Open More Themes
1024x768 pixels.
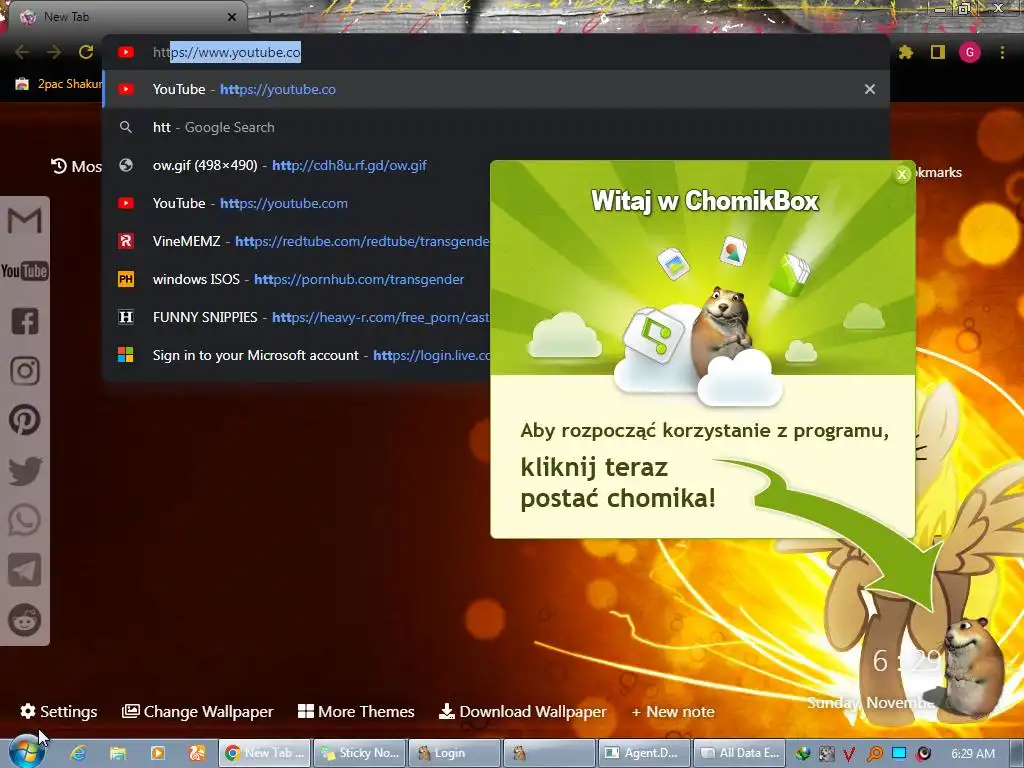[x=357, y=711]
